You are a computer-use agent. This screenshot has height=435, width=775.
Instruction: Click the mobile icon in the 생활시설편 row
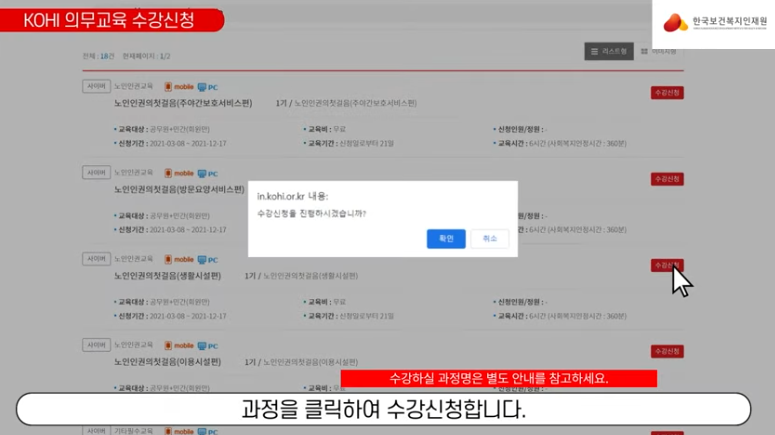(179, 260)
